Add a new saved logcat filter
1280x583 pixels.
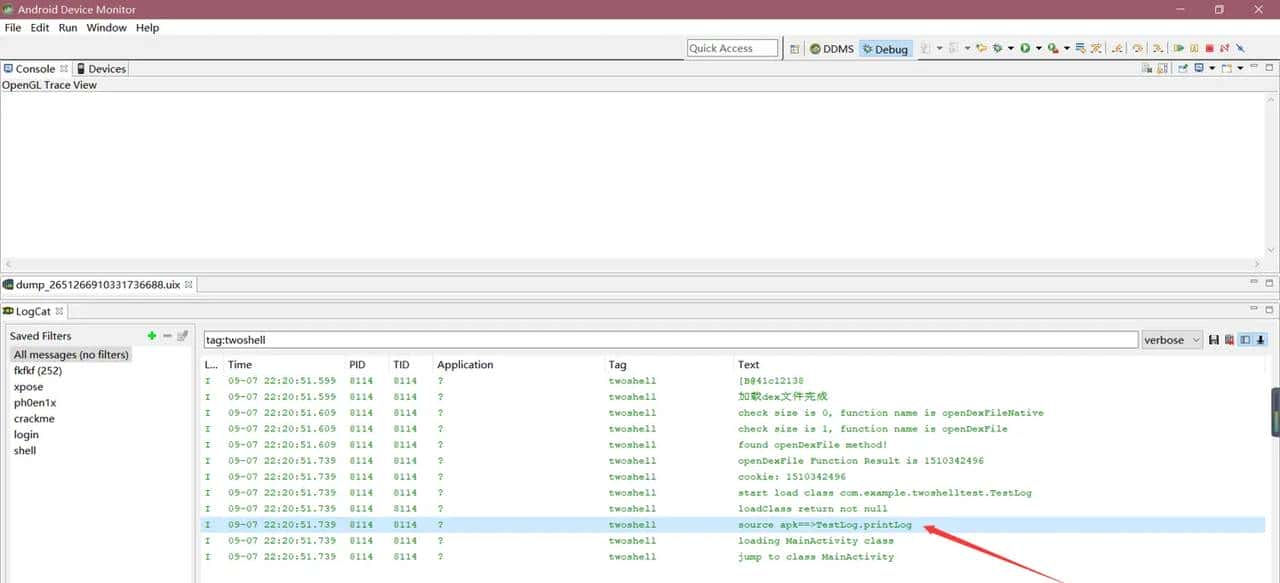[x=152, y=336]
